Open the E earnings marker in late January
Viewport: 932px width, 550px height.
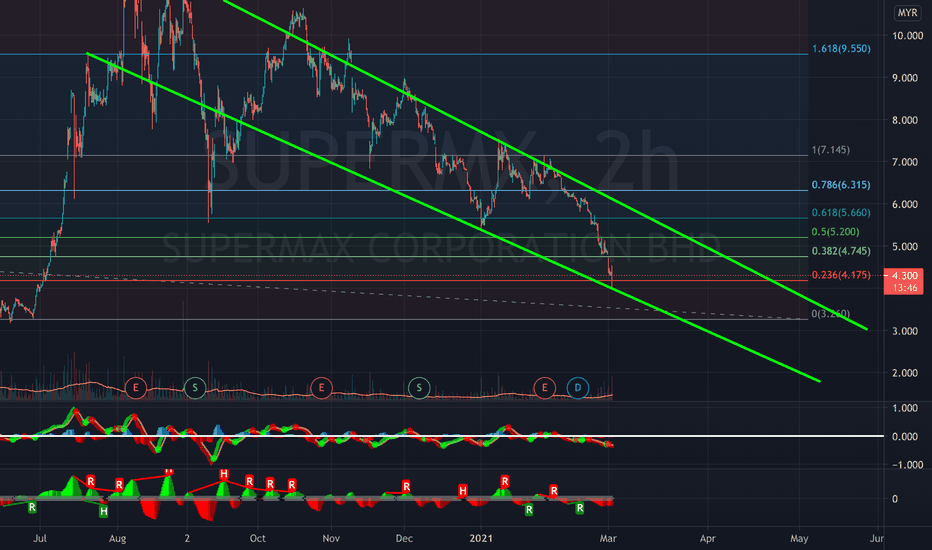(544, 388)
